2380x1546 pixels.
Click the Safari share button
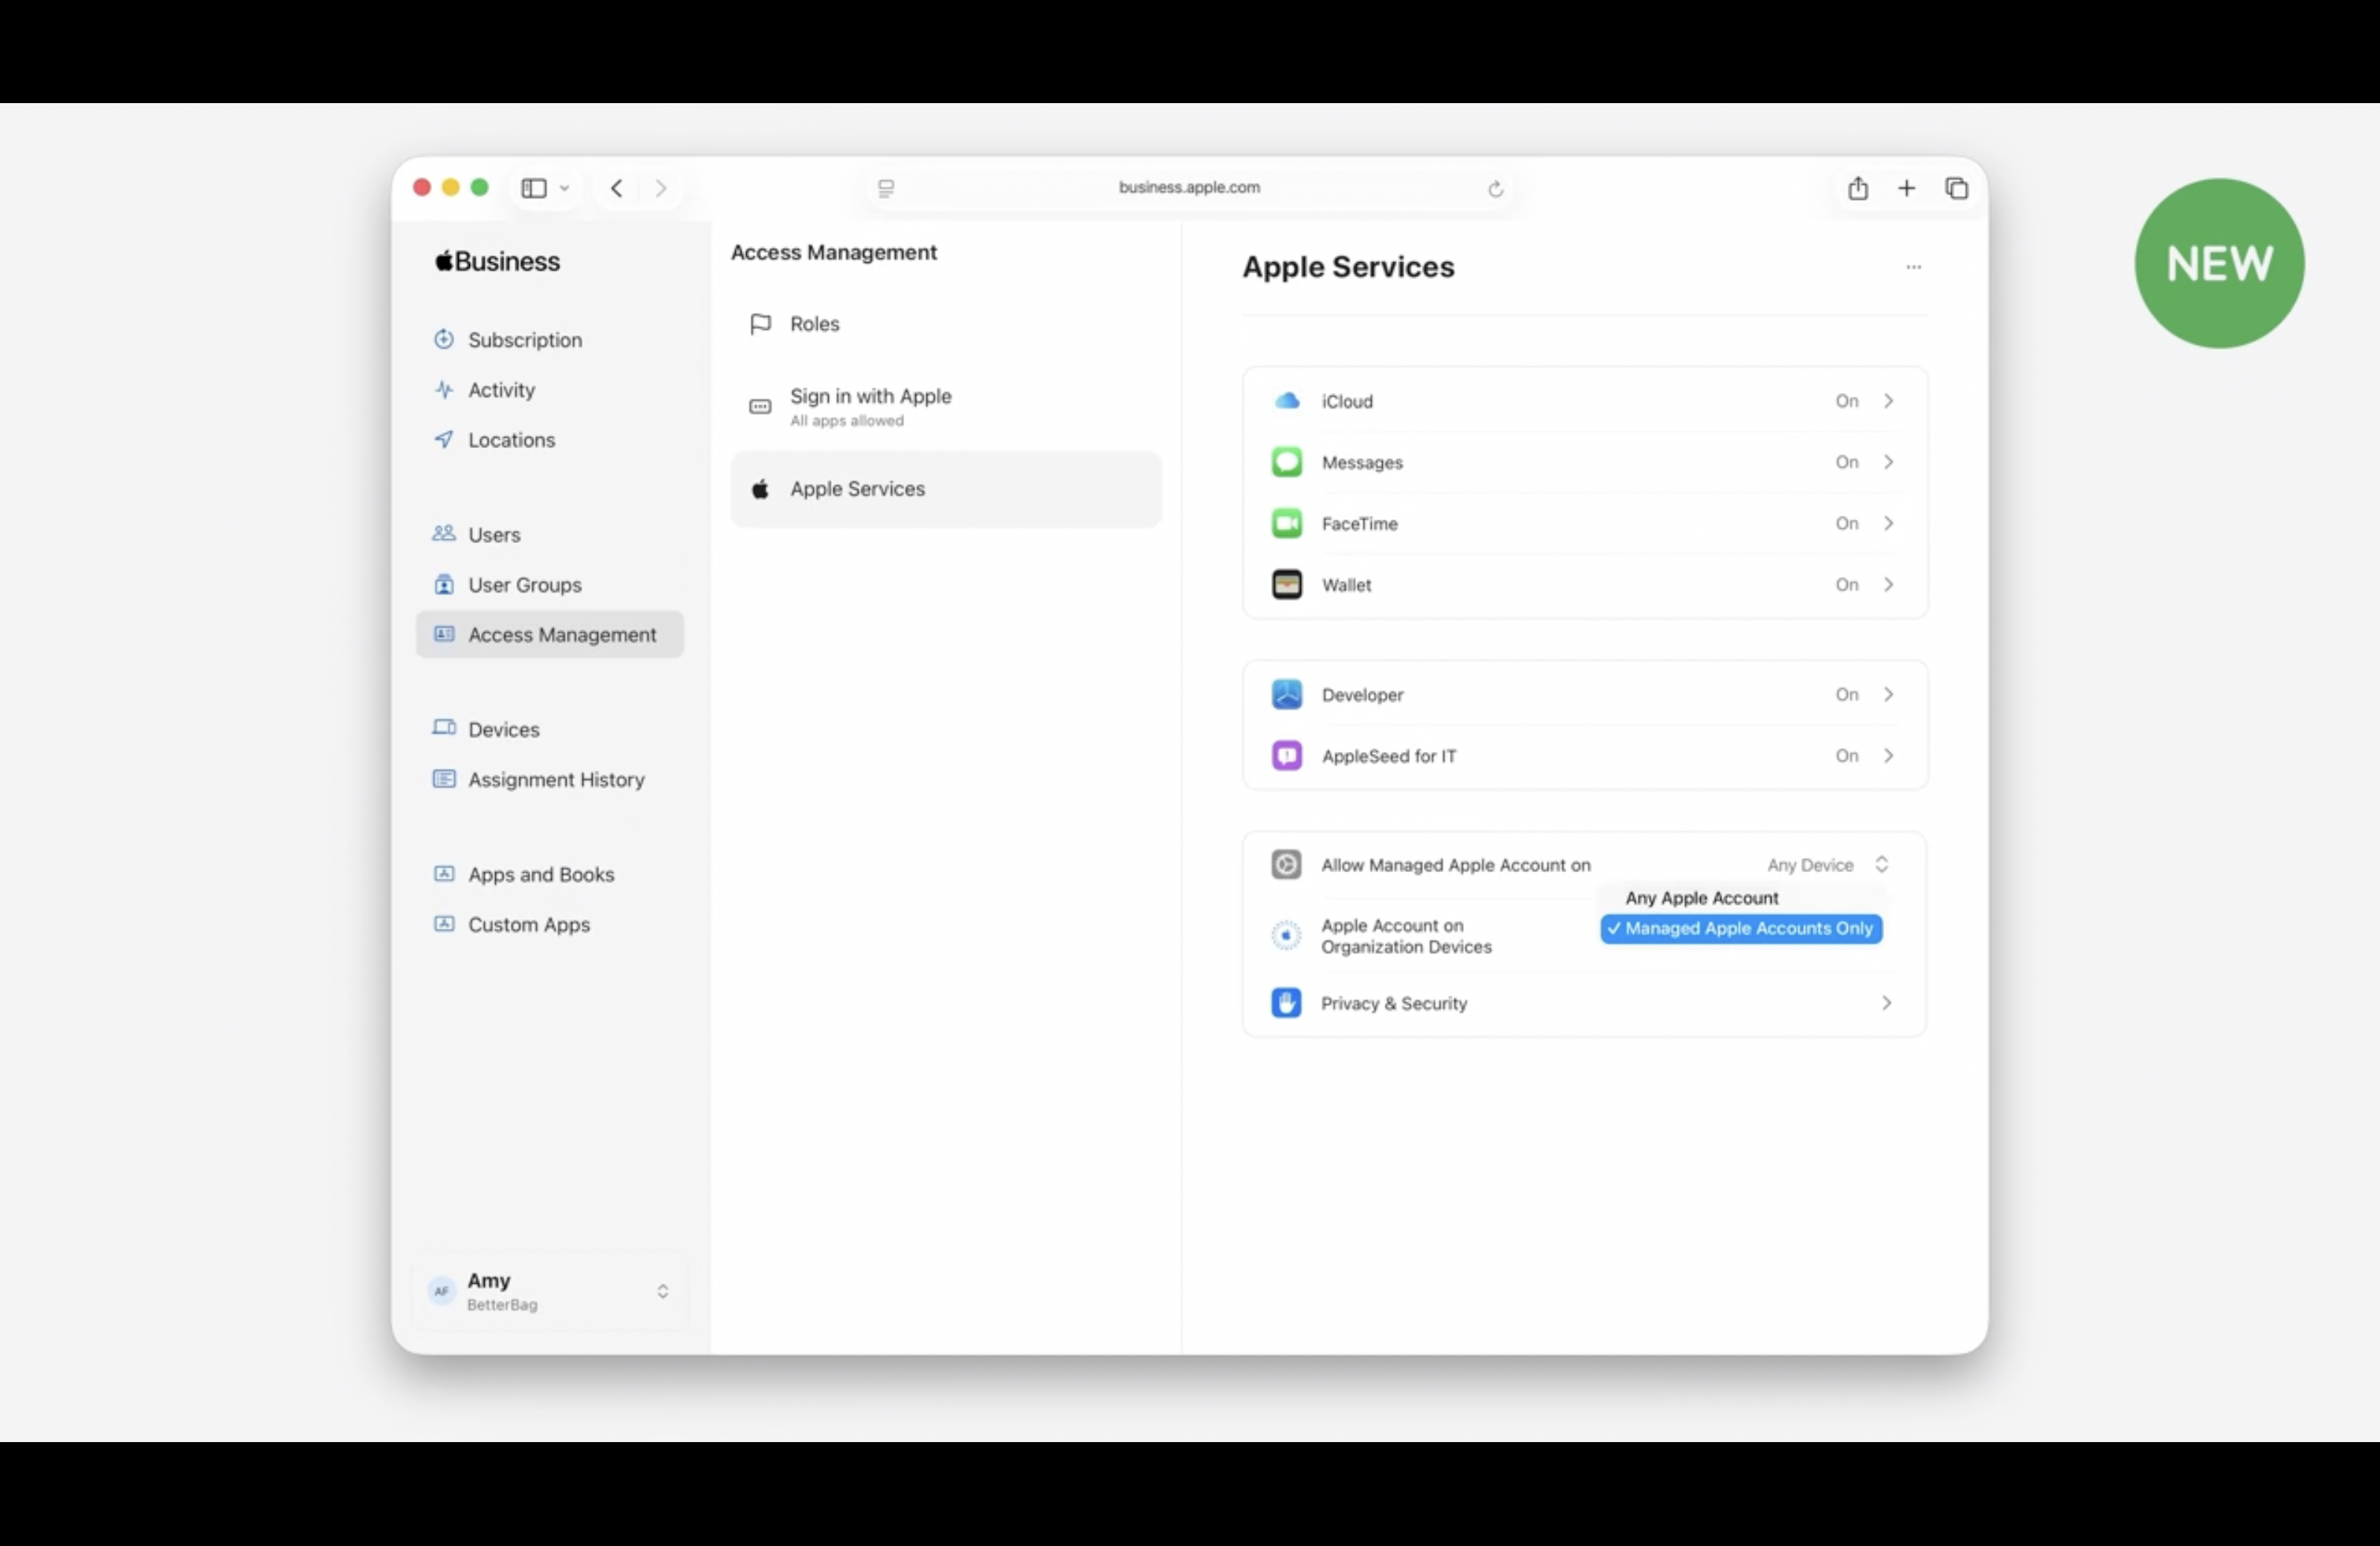[1857, 188]
